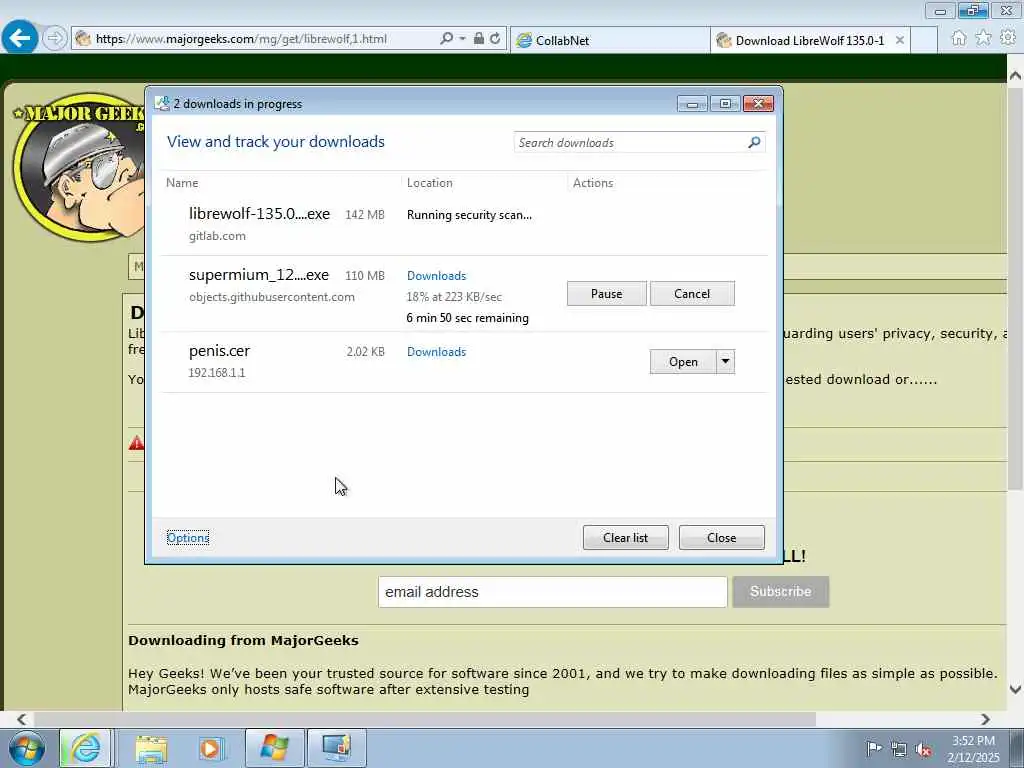Cancel the supermium download
Viewport: 1024px width, 768px height.
pyautogui.click(x=692, y=294)
